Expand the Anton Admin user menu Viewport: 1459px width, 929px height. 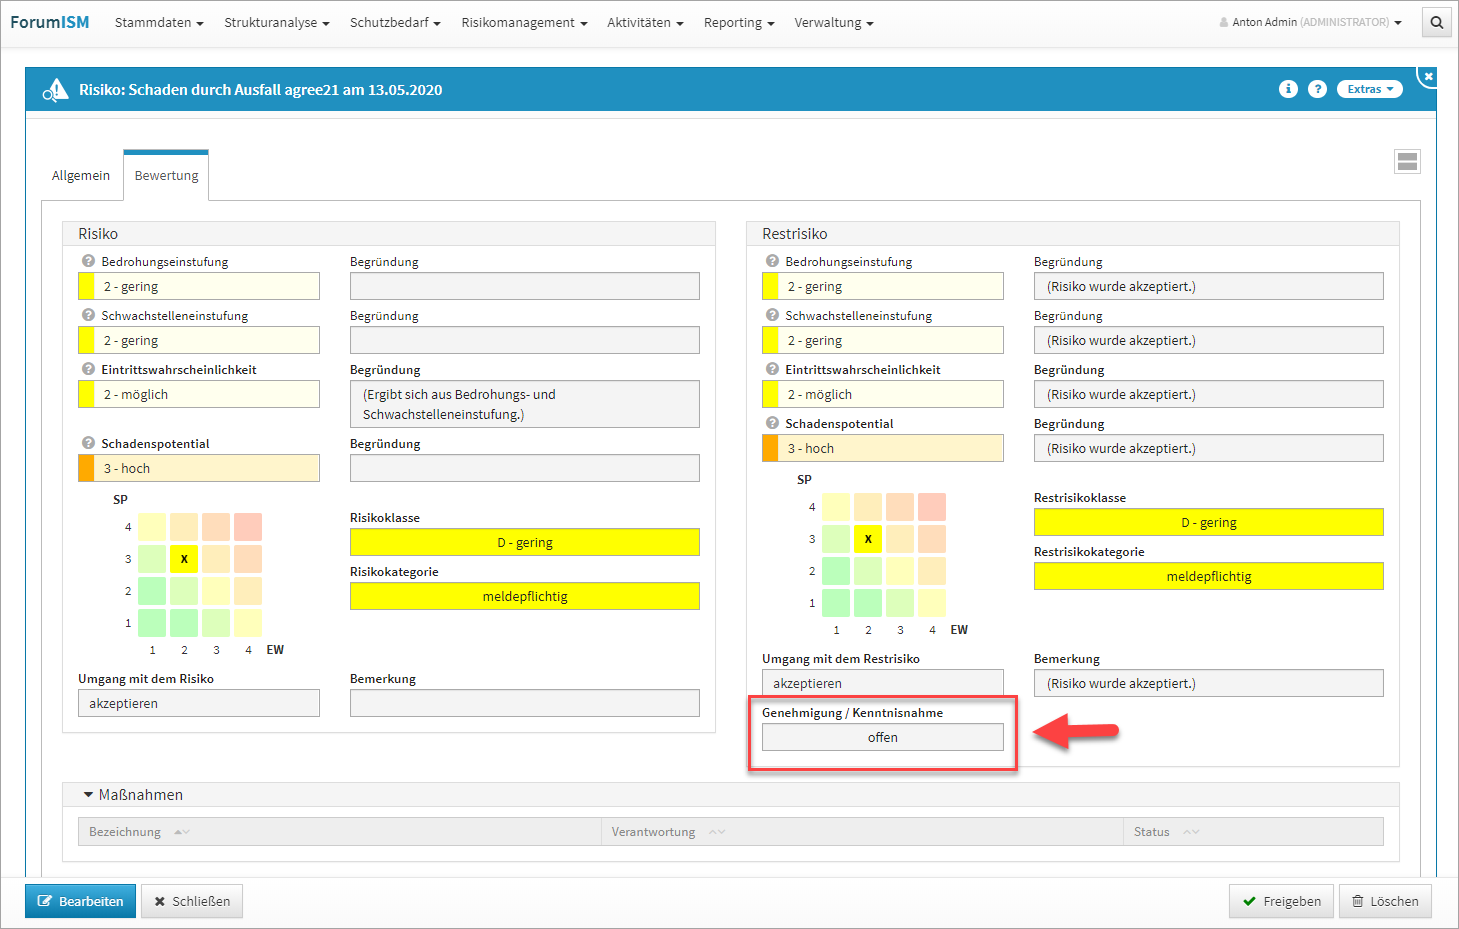pos(1310,22)
